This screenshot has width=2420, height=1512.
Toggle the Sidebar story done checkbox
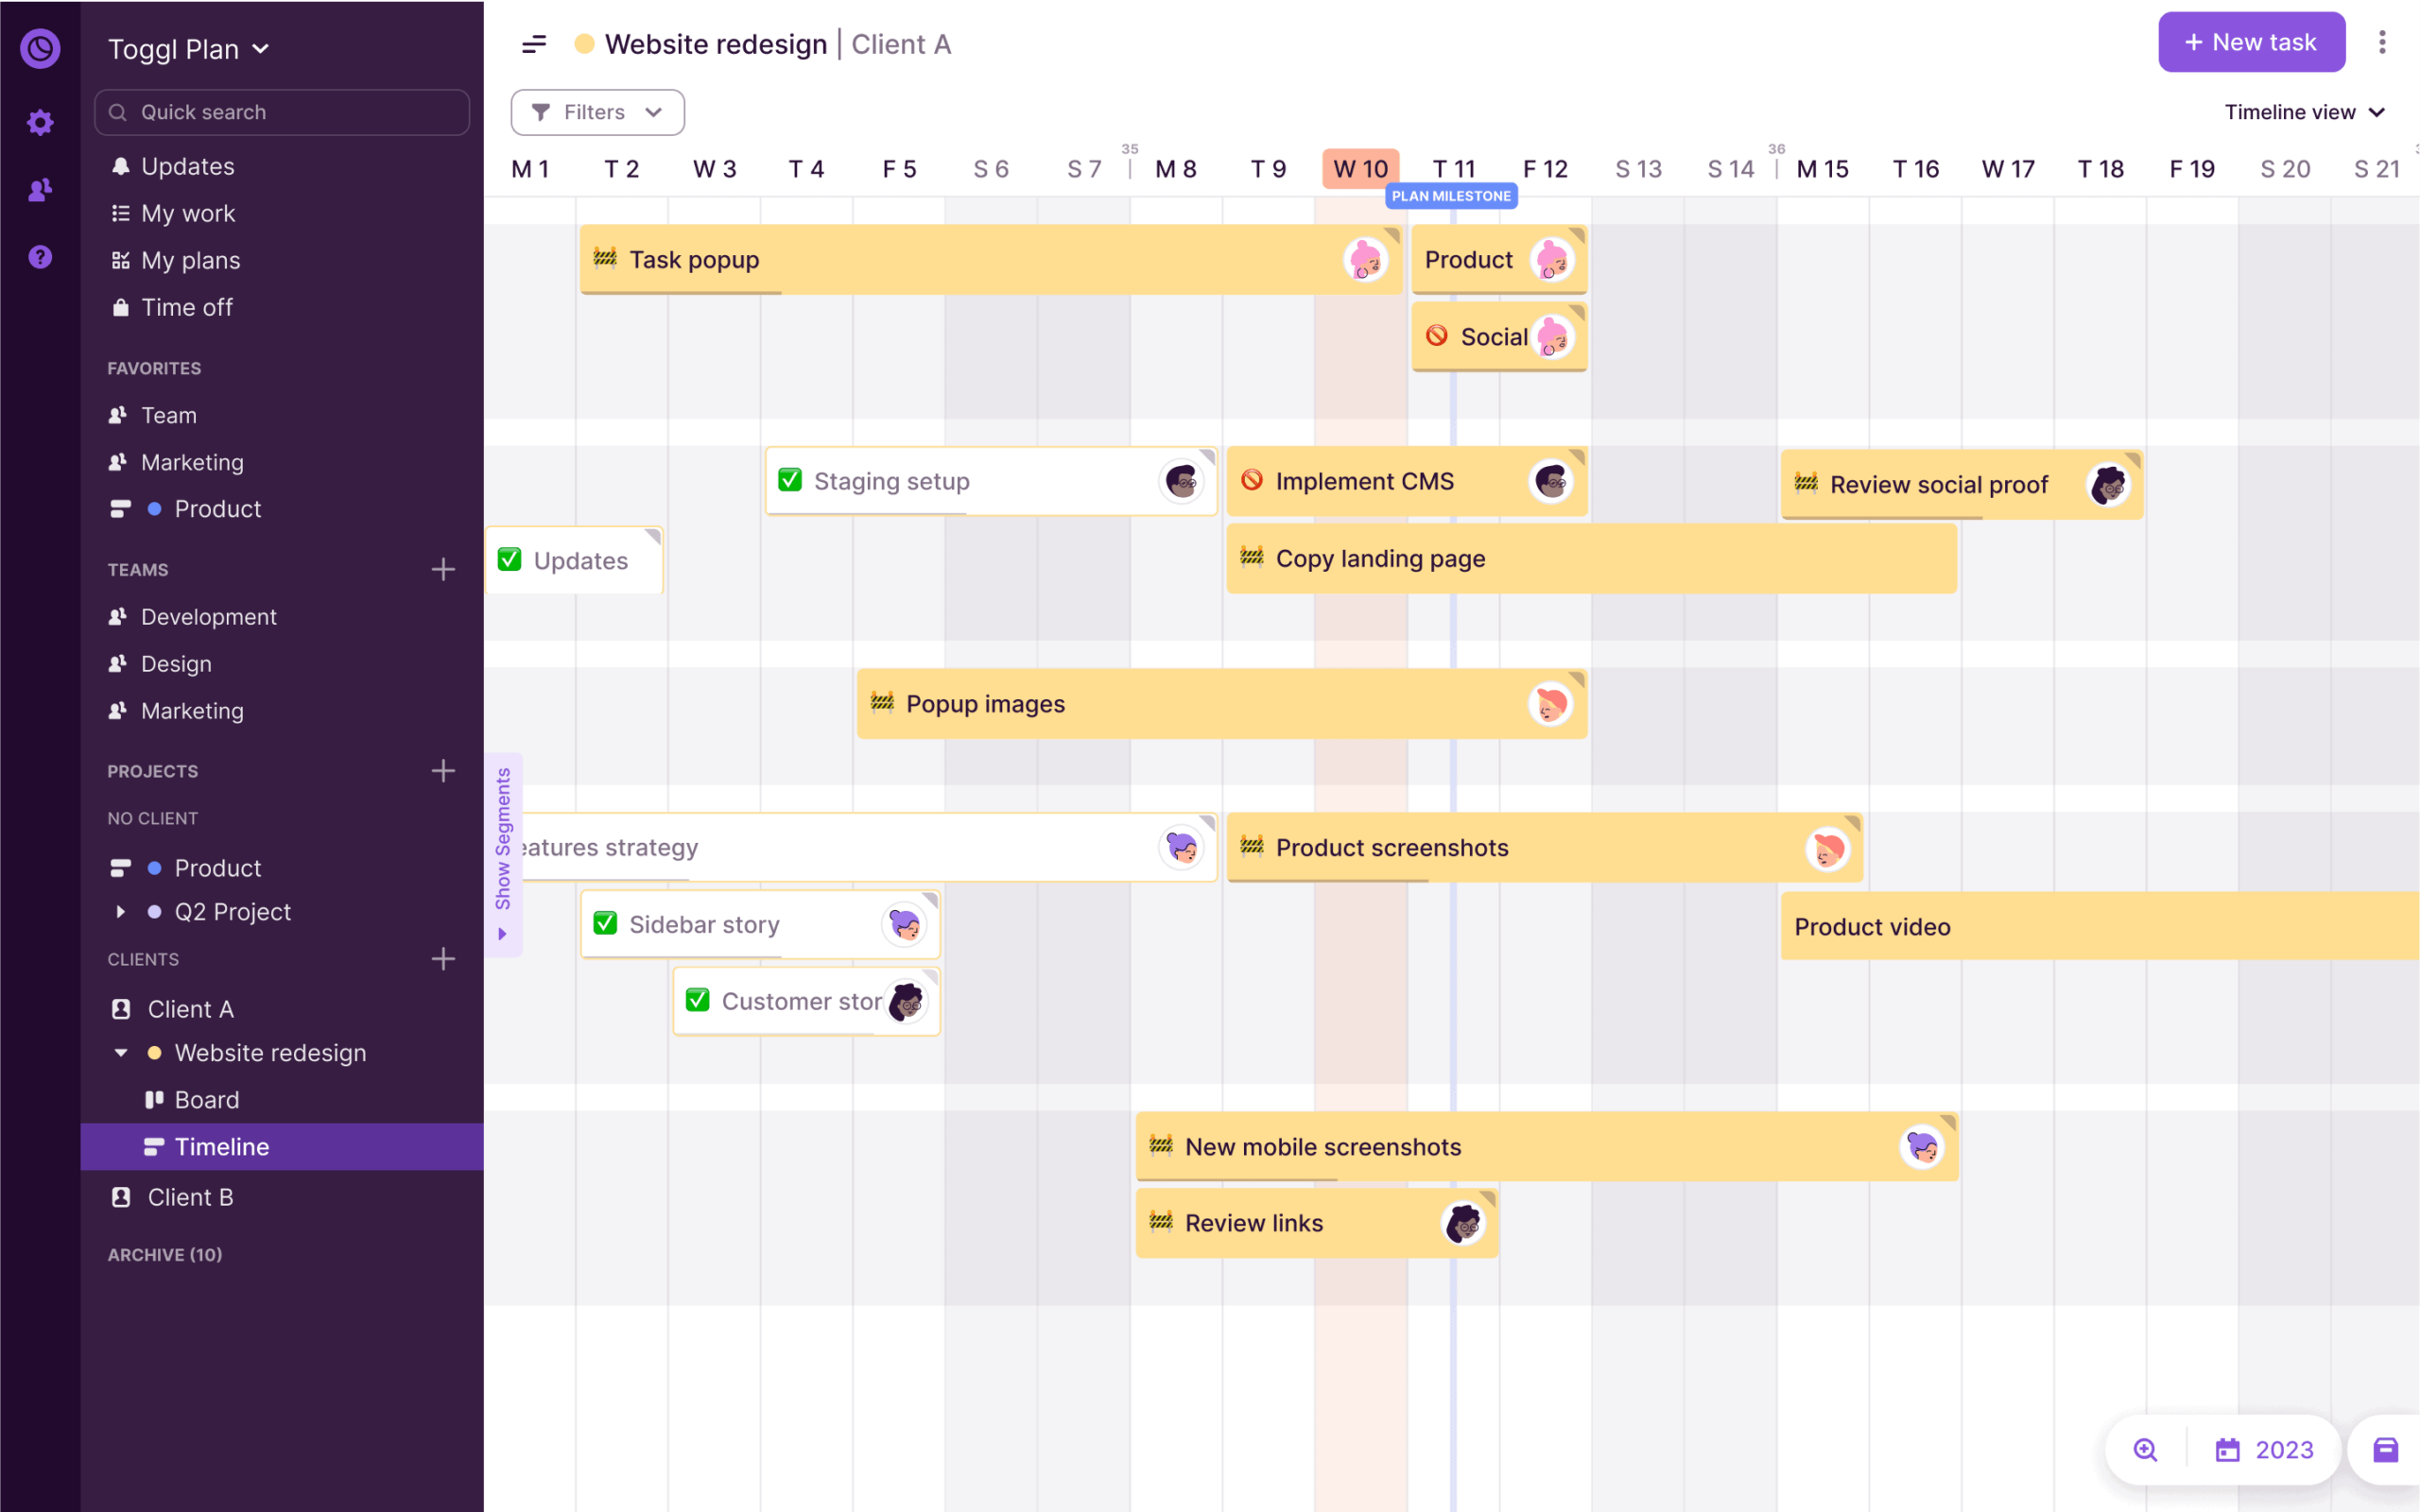coord(605,923)
